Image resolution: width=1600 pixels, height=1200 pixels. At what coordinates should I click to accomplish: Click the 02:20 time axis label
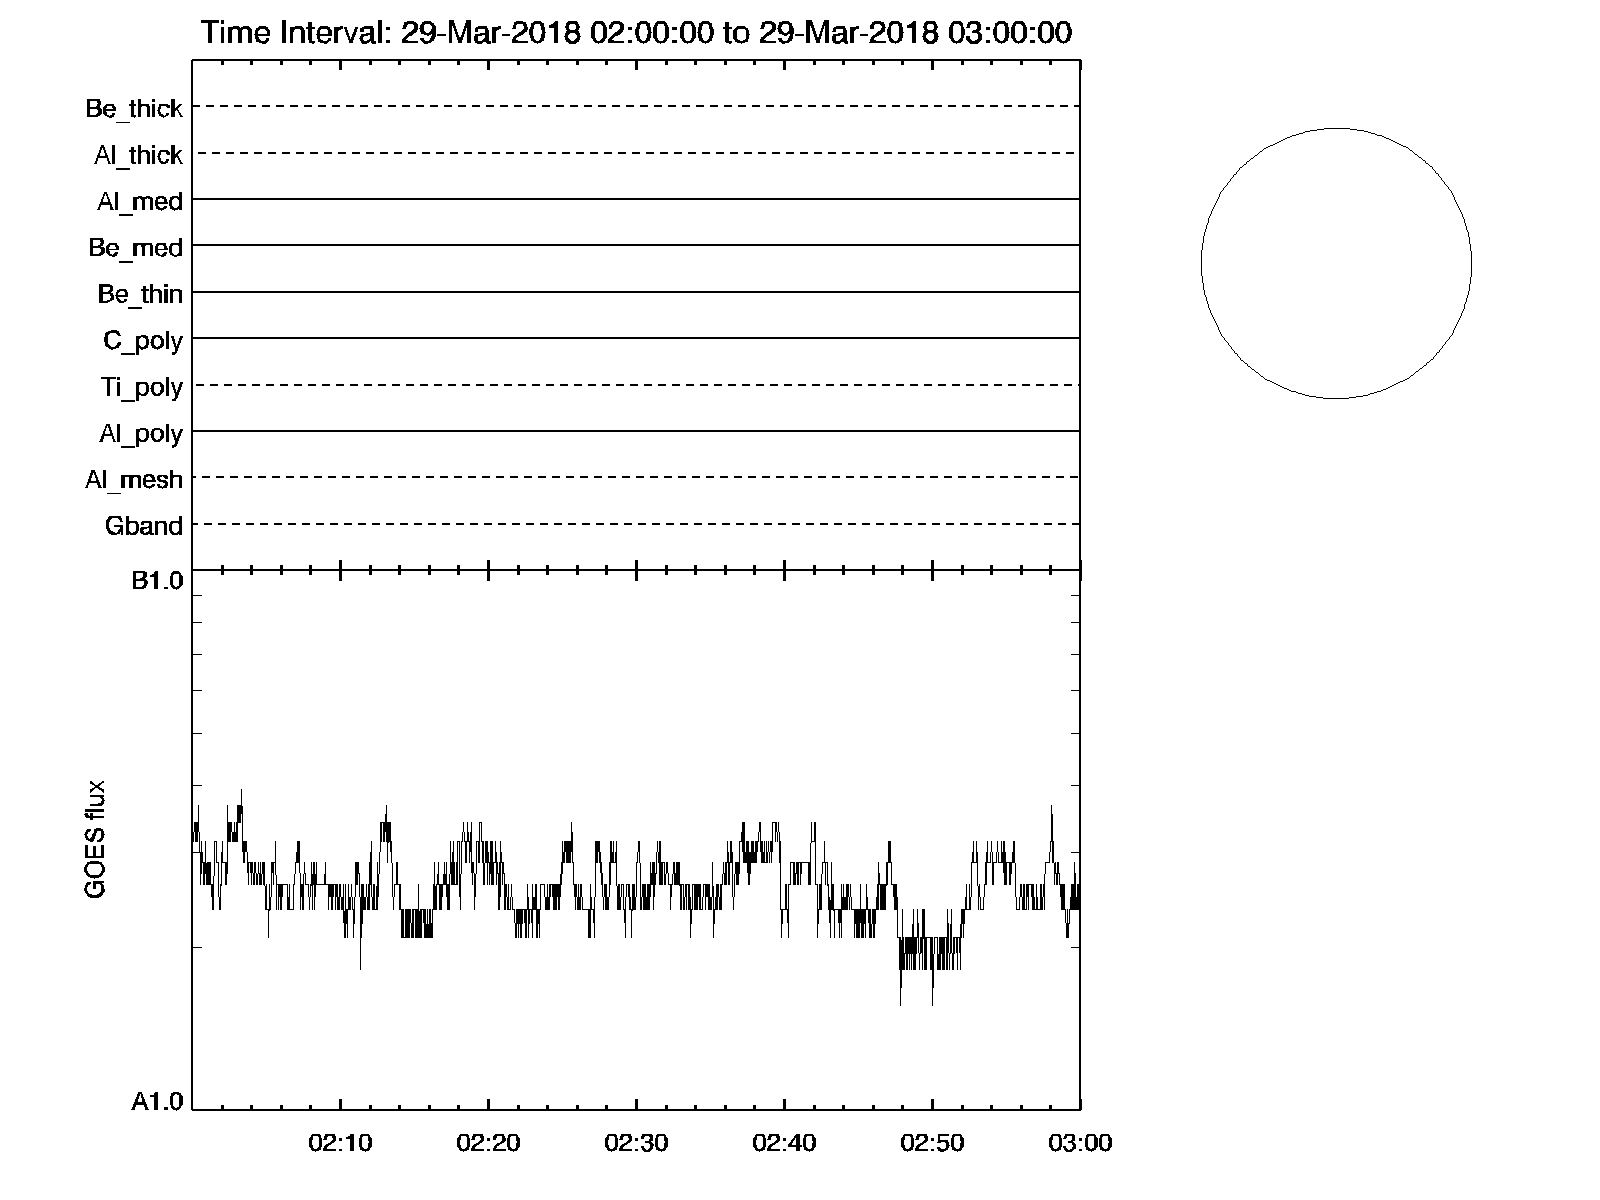click(x=488, y=1143)
